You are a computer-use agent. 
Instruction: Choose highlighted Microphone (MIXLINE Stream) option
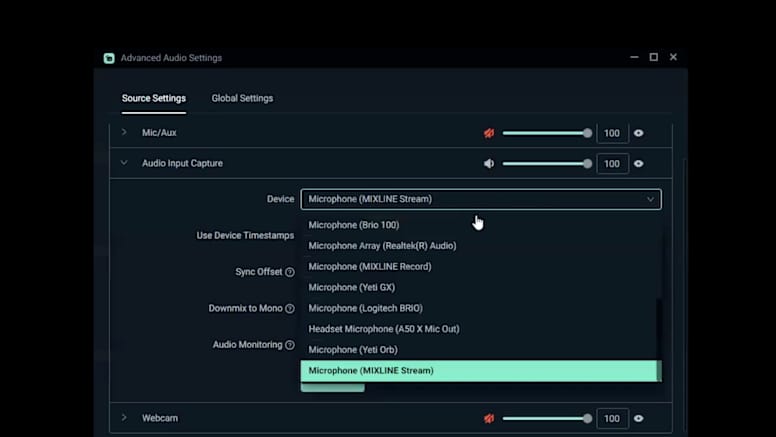click(479, 371)
